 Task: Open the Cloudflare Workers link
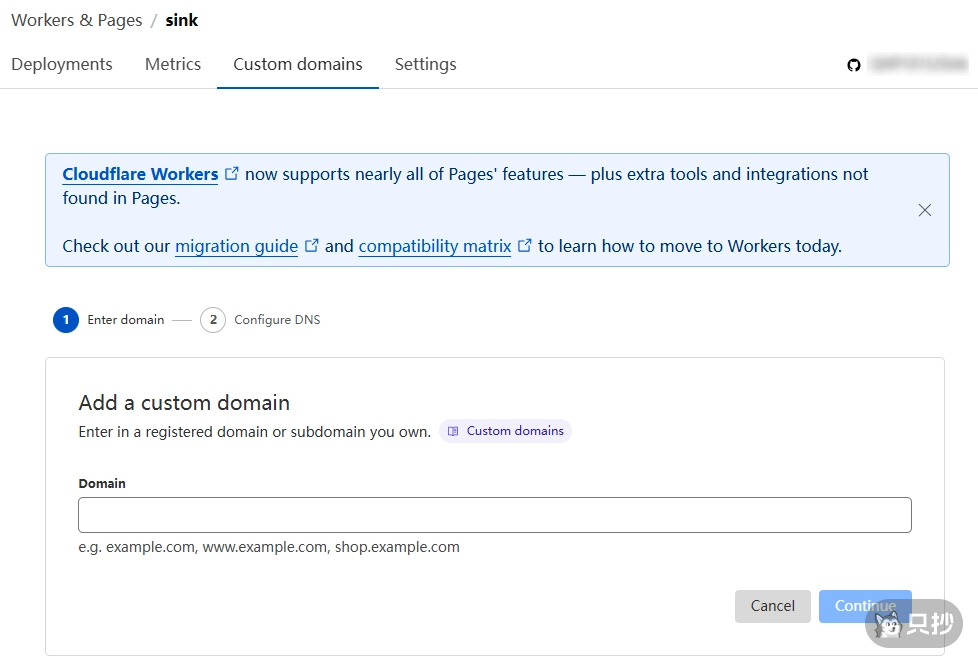pos(140,174)
